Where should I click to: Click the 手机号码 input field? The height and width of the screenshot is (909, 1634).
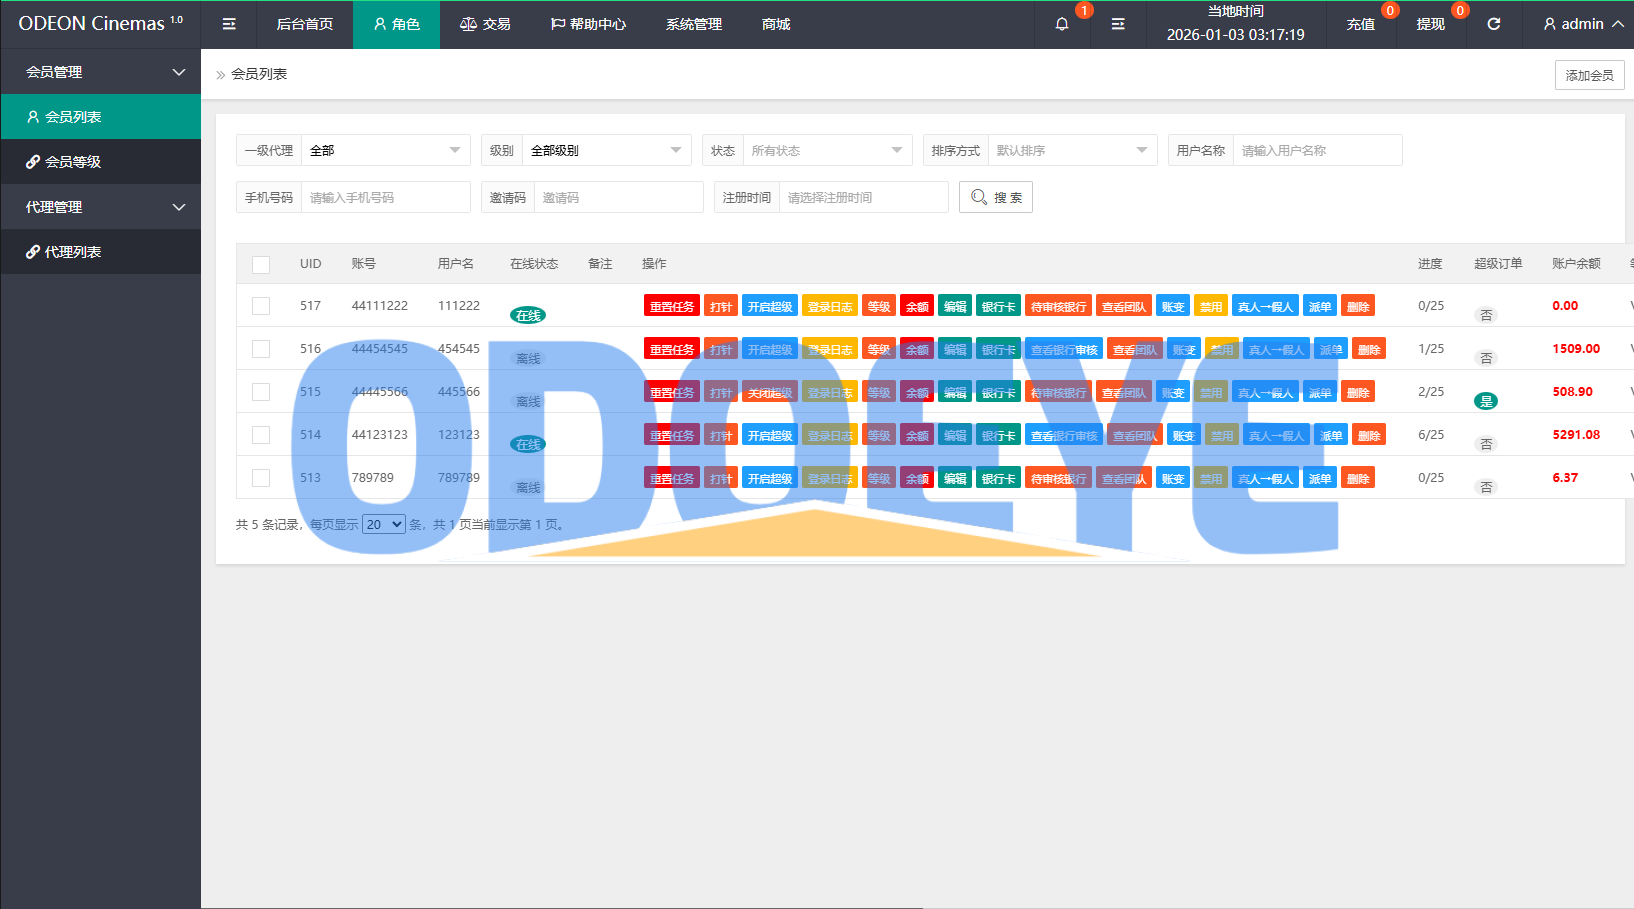click(385, 197)
